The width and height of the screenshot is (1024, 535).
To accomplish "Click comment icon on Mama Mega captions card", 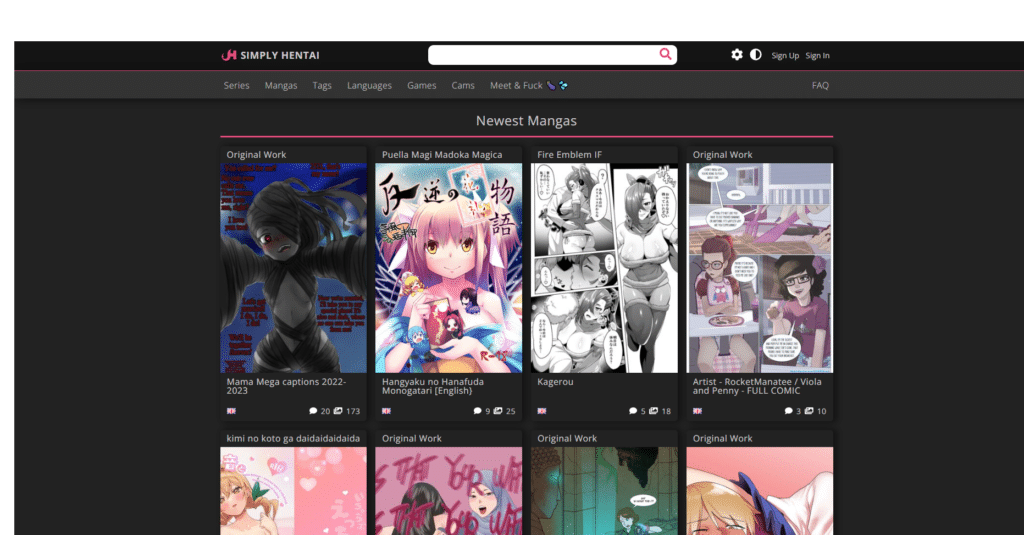I will coord(313,411).
